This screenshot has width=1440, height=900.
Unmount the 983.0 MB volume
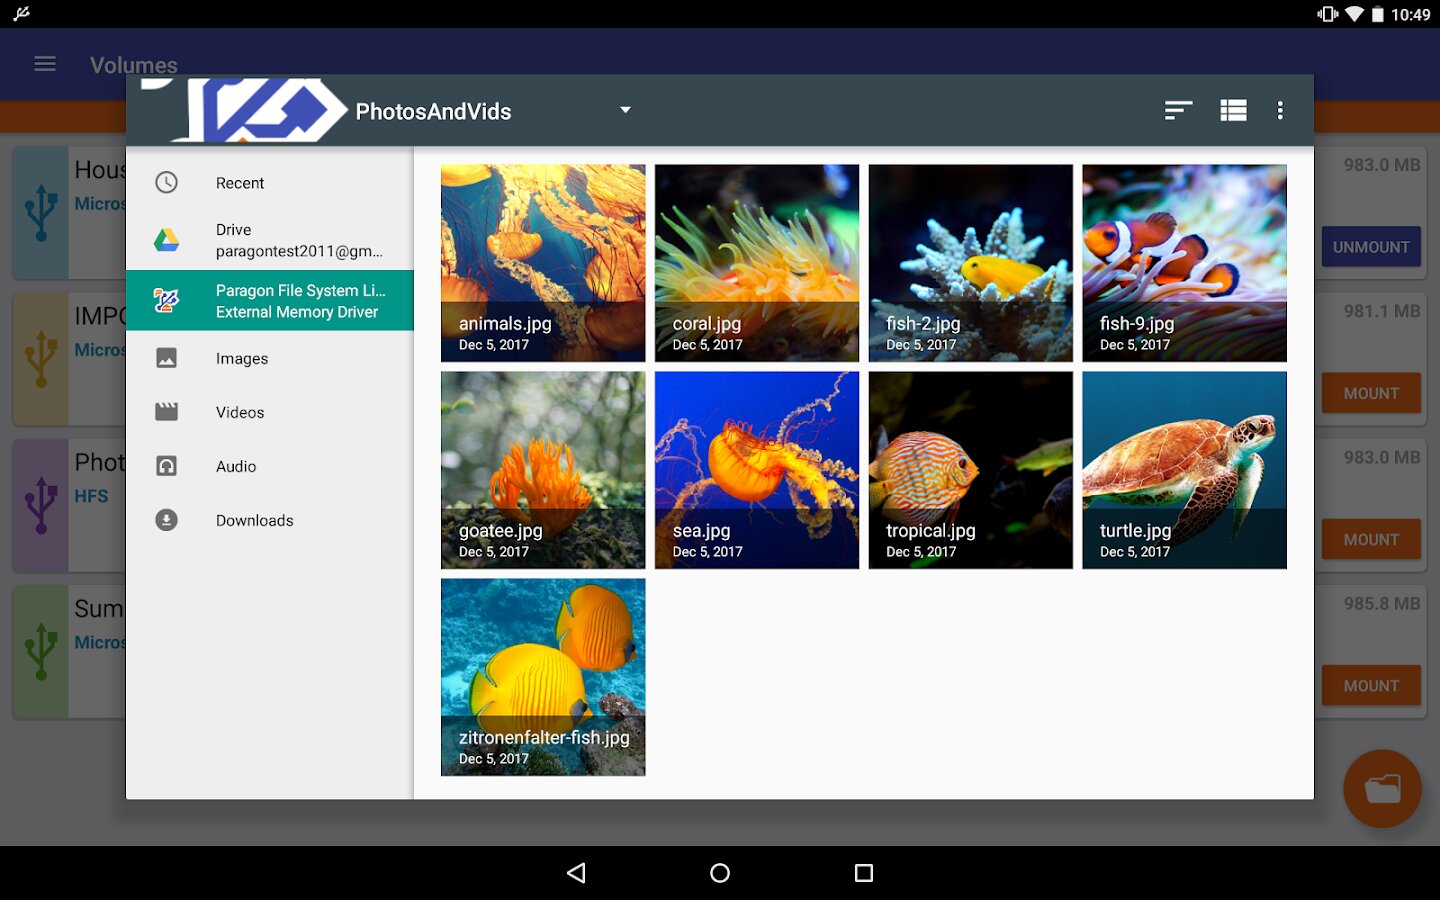(1371, 246)
